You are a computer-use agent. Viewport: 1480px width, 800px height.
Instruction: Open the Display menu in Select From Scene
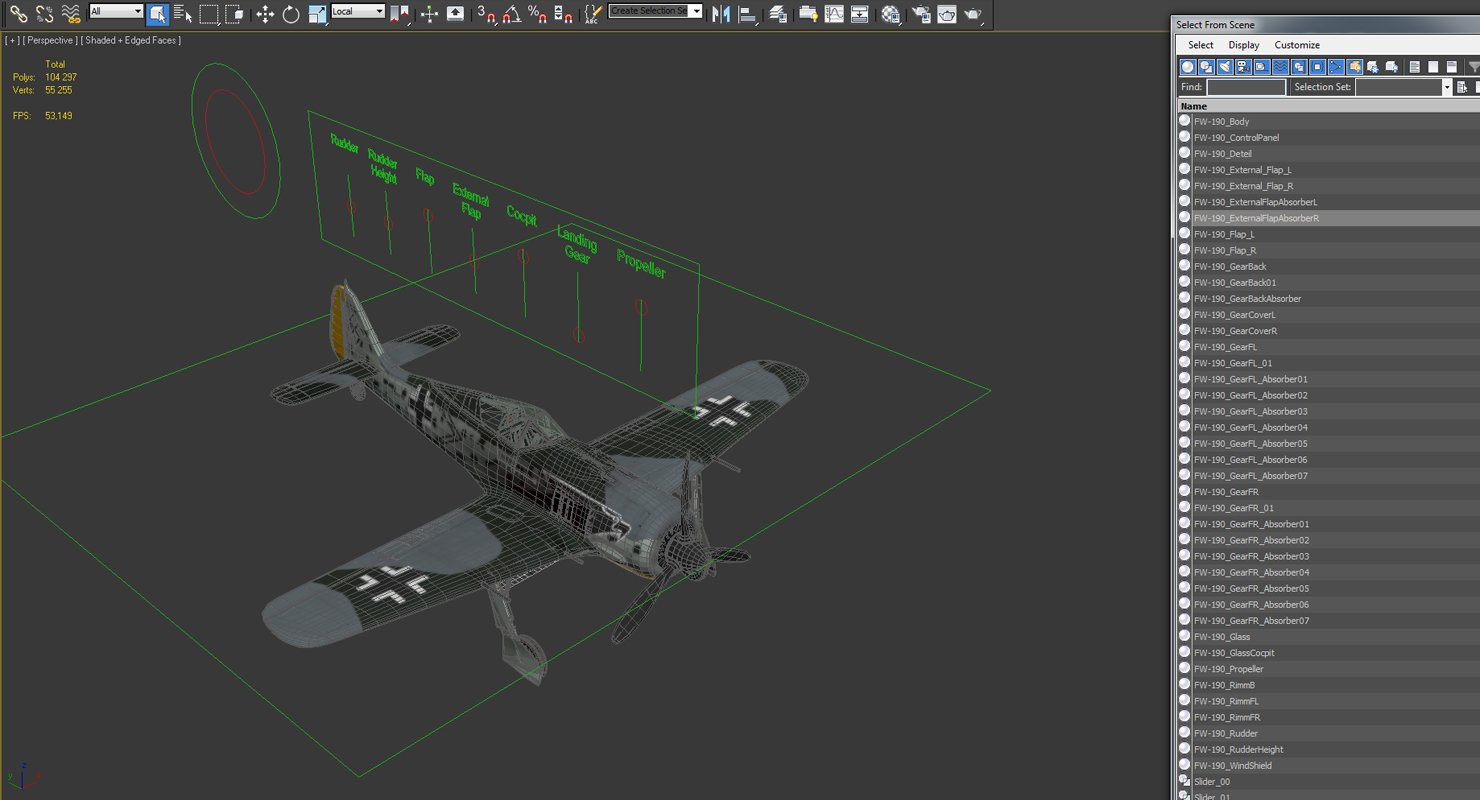[1243, 45]
